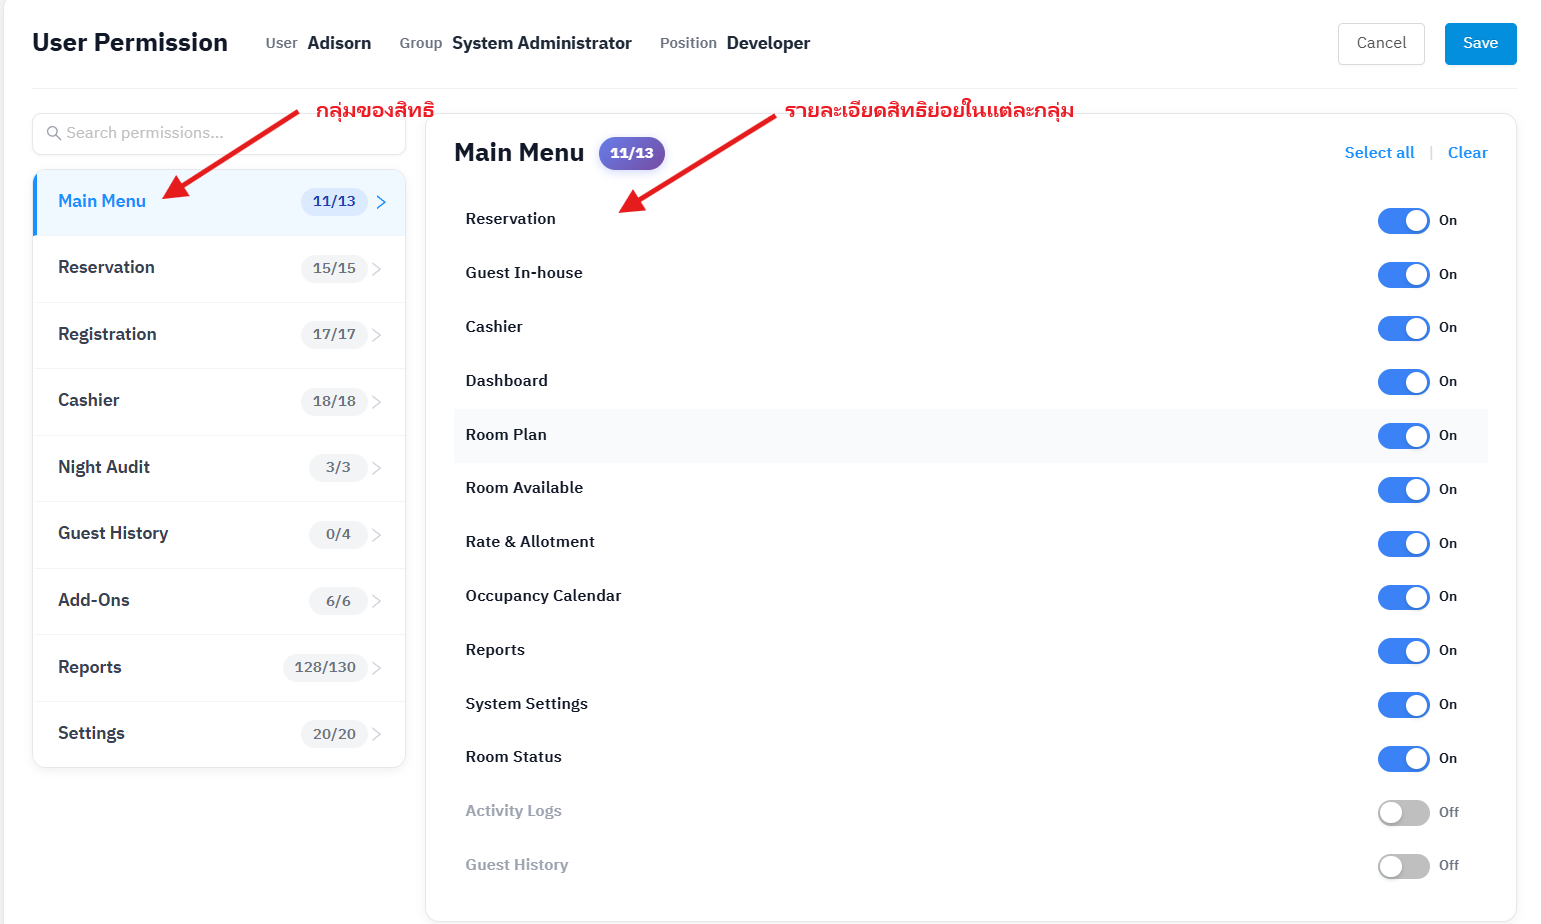Switch off the Dashboard permission toggle
This screenshot has width=1541, height=924.
(1403, 382)
